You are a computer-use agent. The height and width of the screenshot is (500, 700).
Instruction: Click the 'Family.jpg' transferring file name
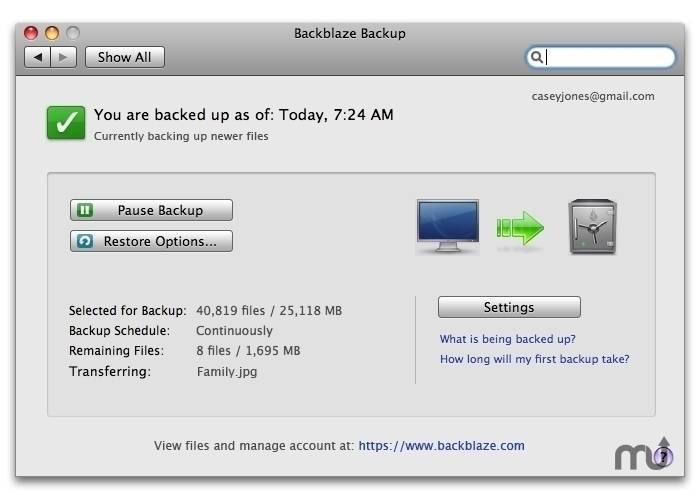coord(227,372)
